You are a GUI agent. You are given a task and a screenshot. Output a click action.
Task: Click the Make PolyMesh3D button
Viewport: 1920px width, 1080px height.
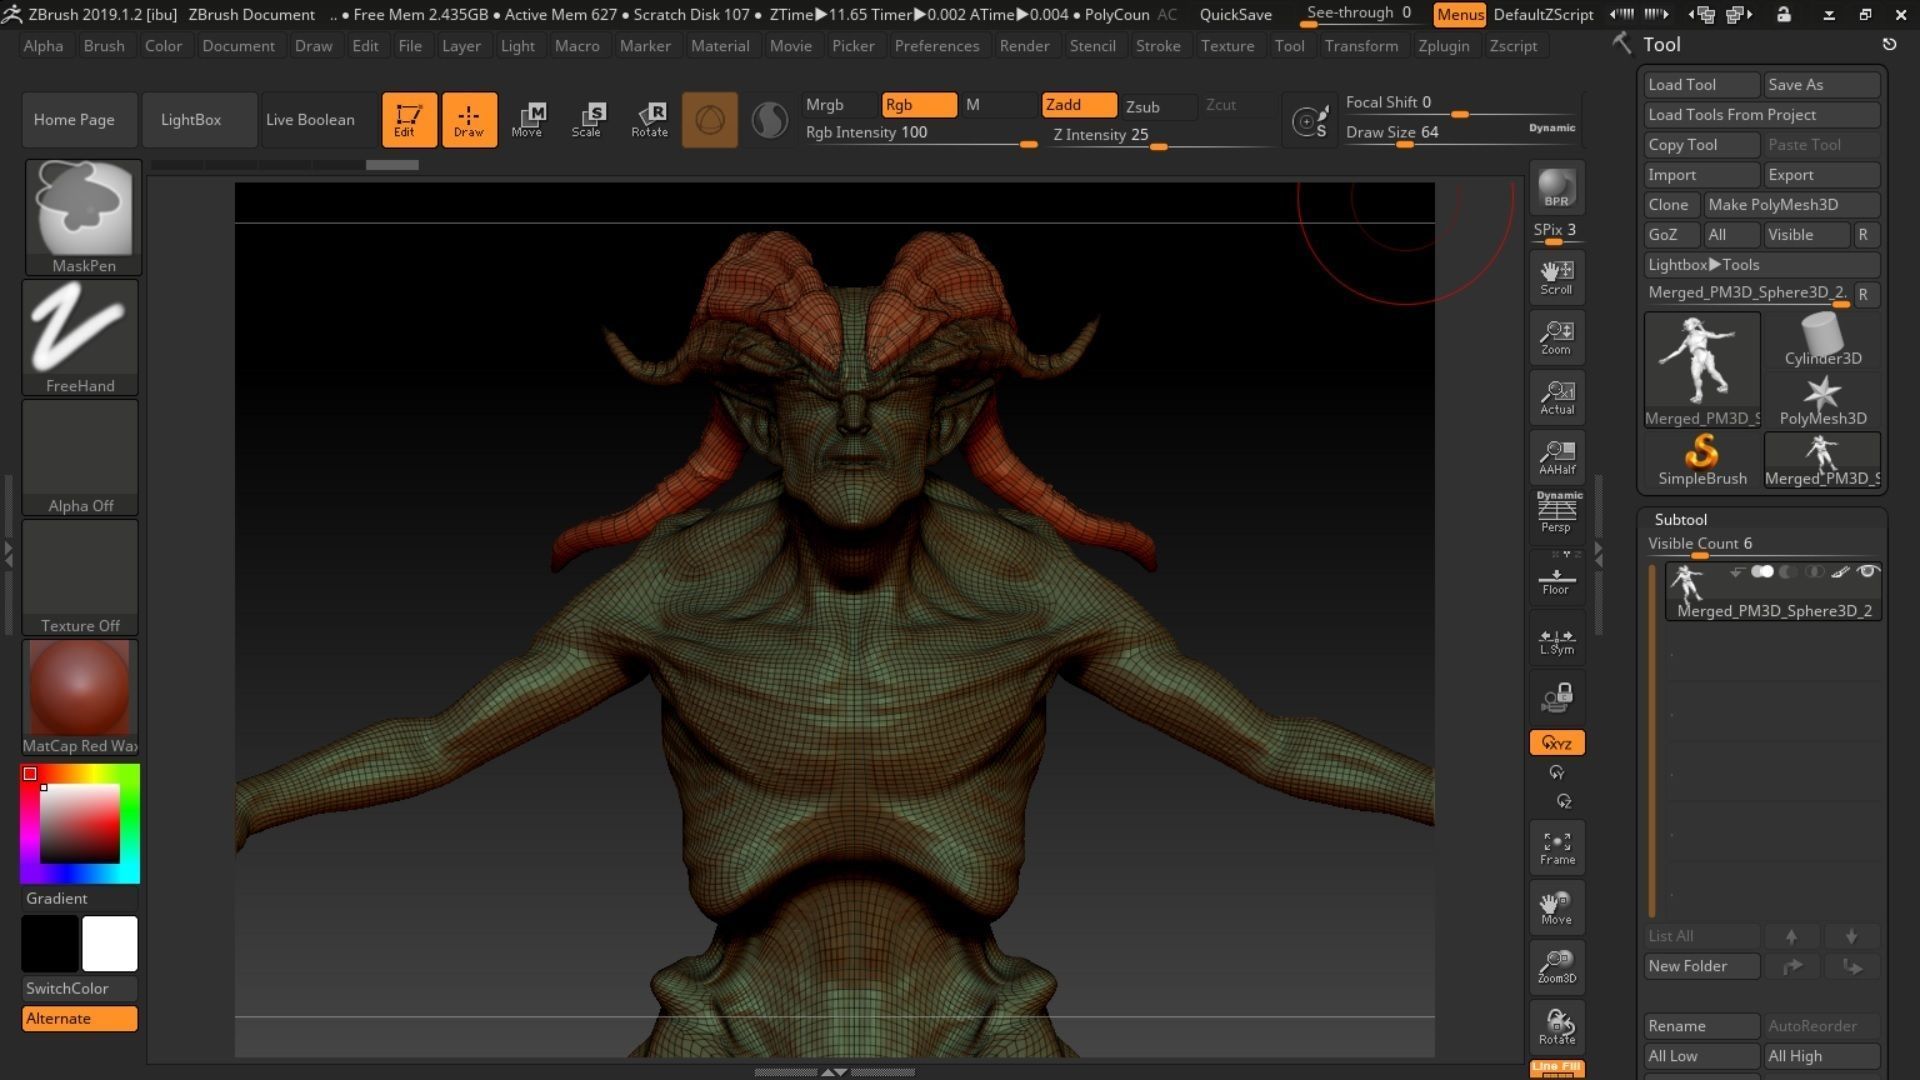click(1792, 204)
